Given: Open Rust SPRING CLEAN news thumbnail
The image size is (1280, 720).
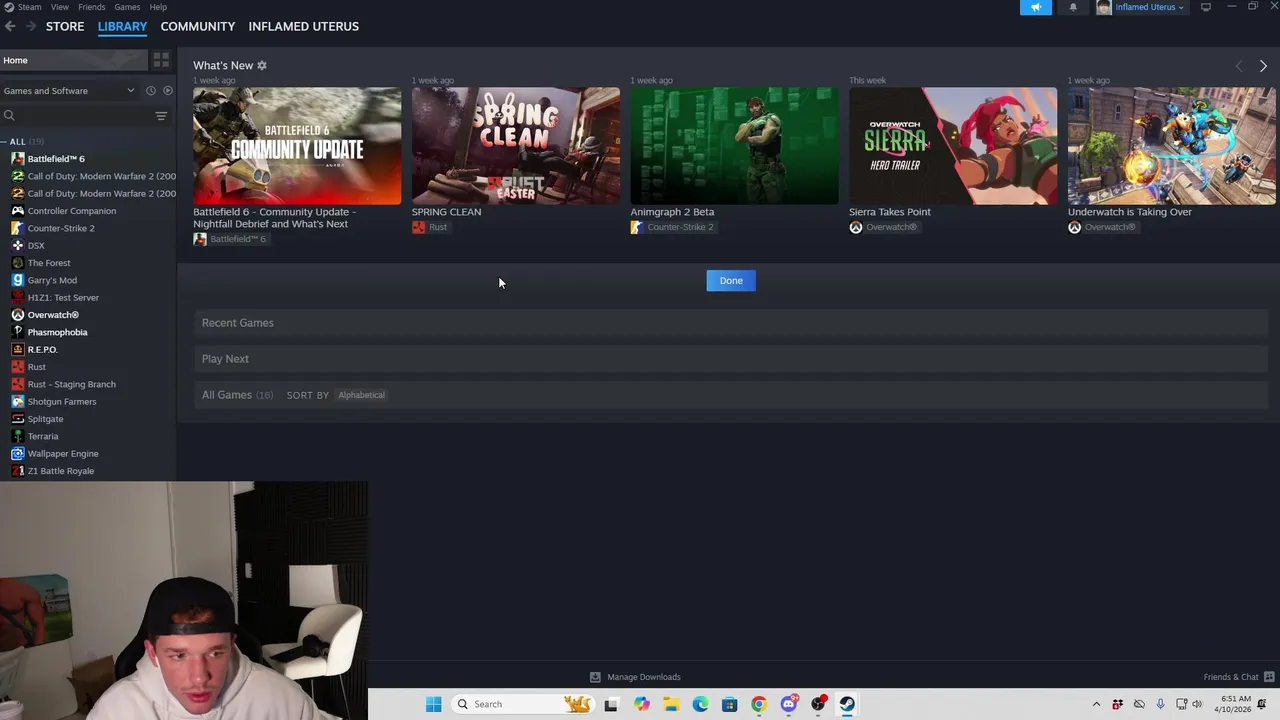Looking at the screenshot, I should tap(516, 146).
